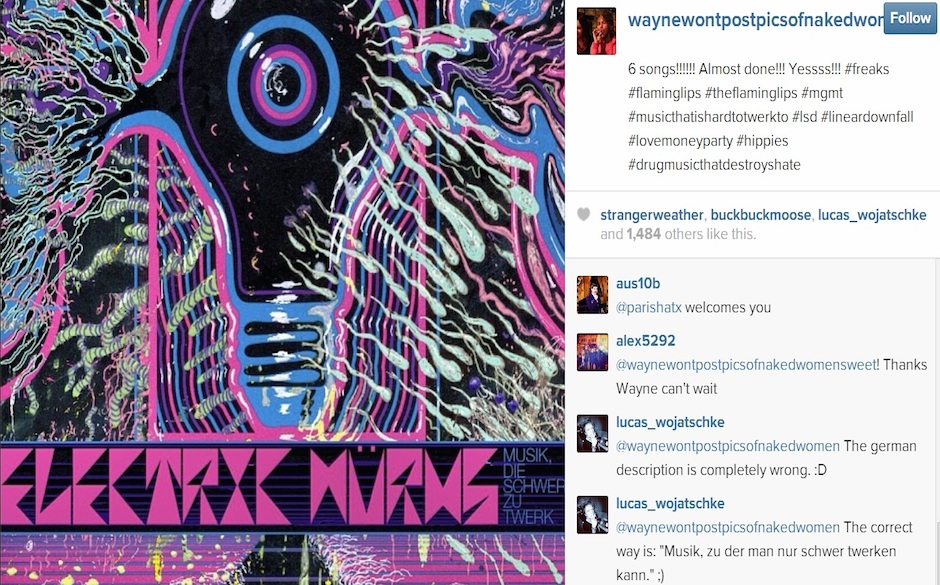Image resolution: width=940 pixels, height=585 pixels.
Task: Click the comments panel scrollbar
Action: pyautogui.click(x=936, y=422)
